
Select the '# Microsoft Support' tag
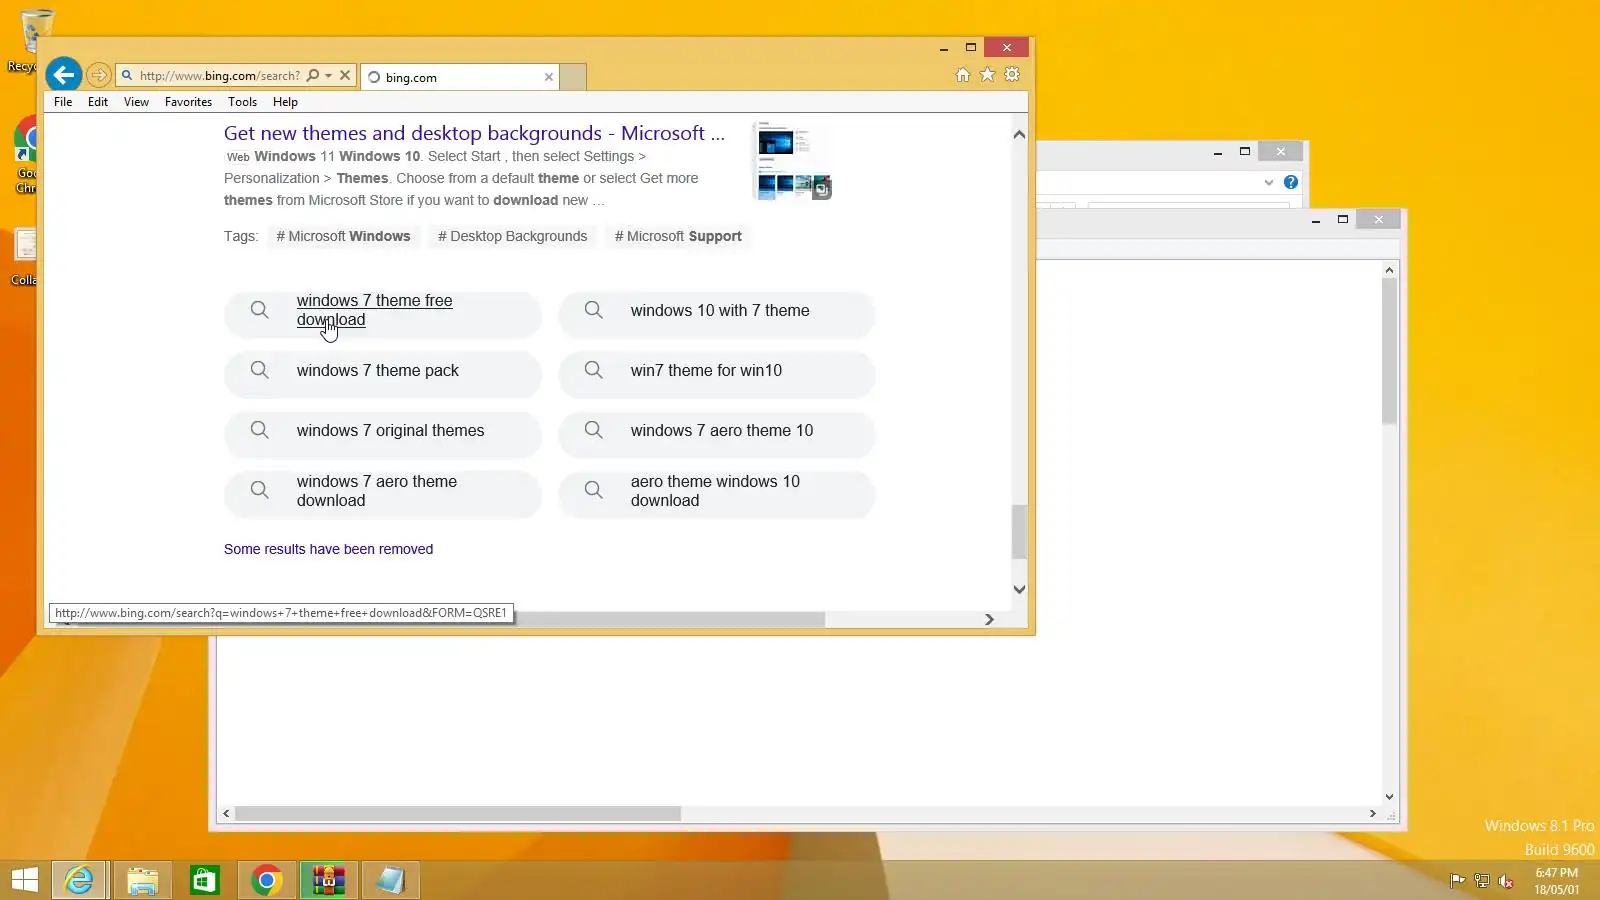678,236
